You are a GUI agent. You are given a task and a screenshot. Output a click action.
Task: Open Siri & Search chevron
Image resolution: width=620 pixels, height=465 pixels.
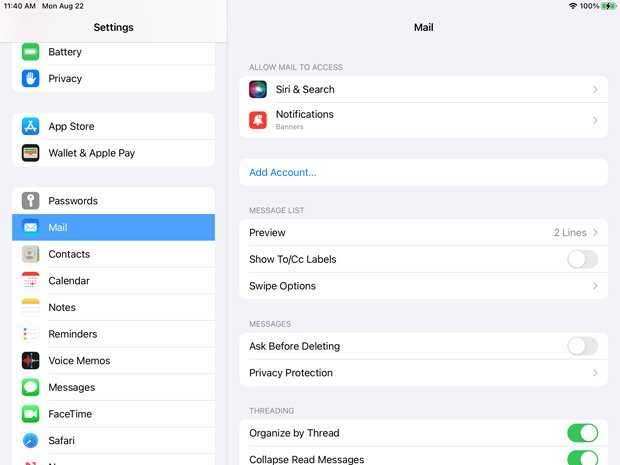(x=595, y=90)
